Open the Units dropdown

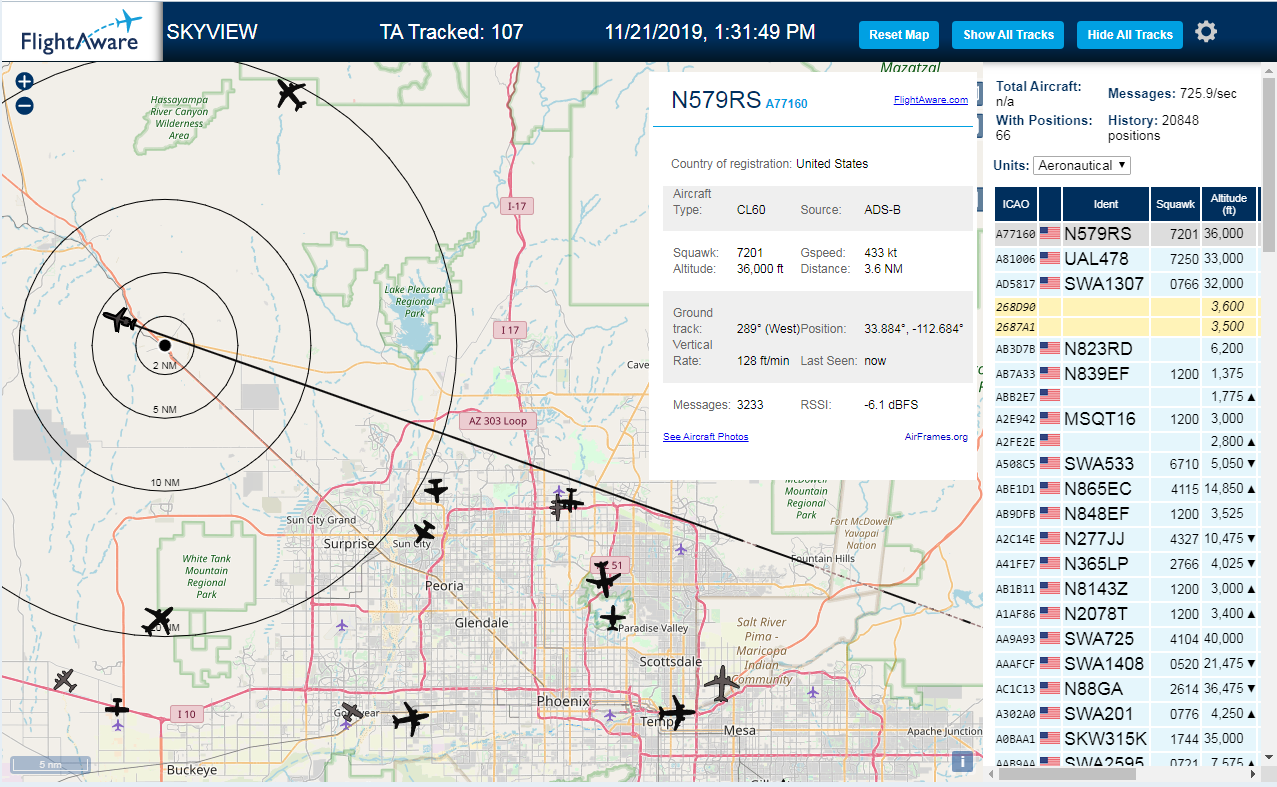1082,165
